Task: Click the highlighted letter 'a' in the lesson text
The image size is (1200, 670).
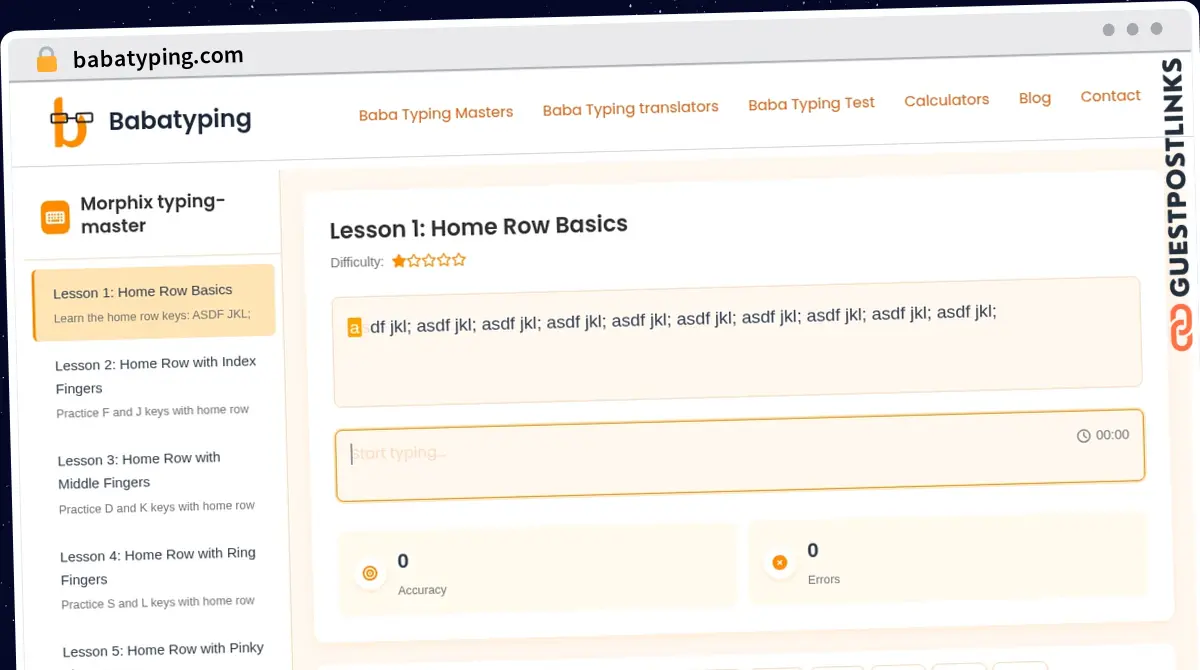Action: pos(354,327)
